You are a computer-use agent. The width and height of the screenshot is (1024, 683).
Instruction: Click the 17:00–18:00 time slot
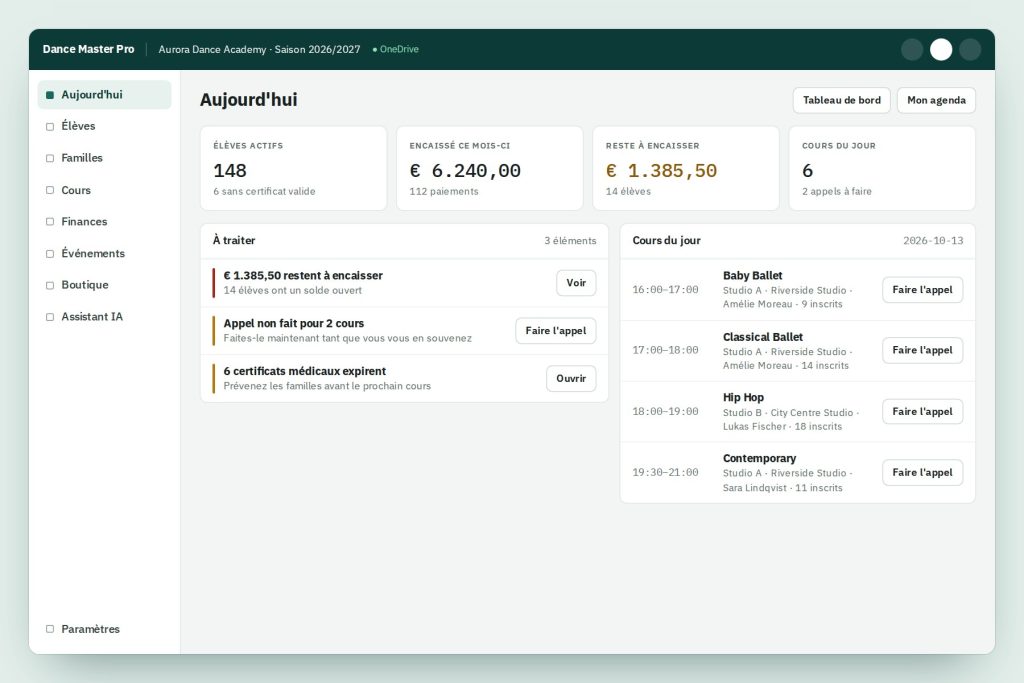[x=665, y=350]
